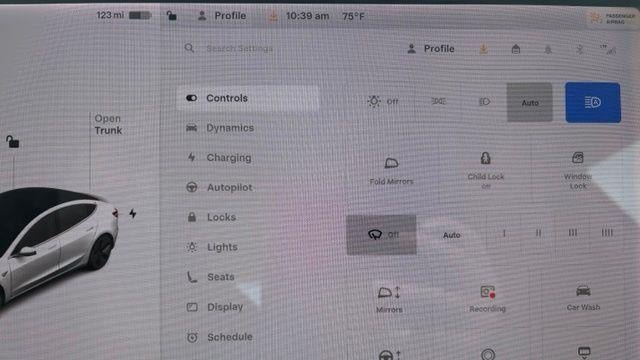This screenshot has height=360, width=640.
Task: Open the HomeLink garage icon
Action: [516, 49]
